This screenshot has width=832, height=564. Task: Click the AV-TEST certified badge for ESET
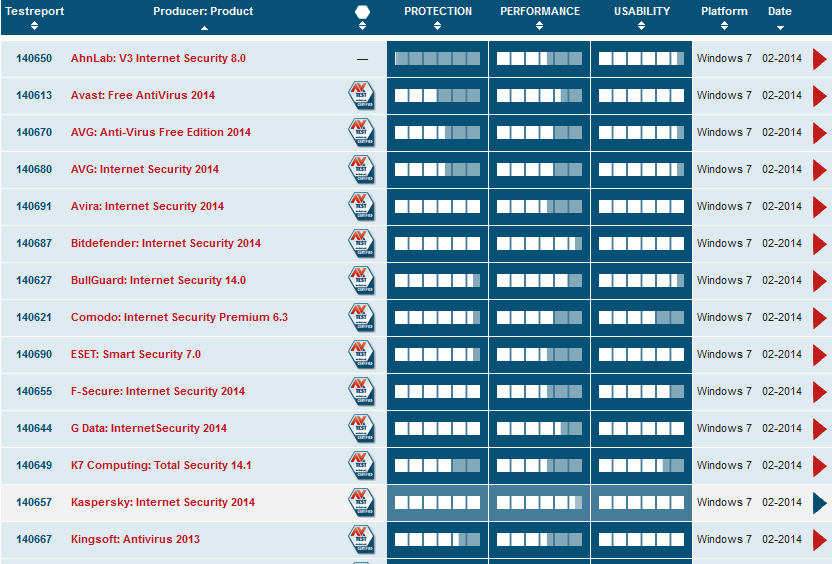pos(362,354)
